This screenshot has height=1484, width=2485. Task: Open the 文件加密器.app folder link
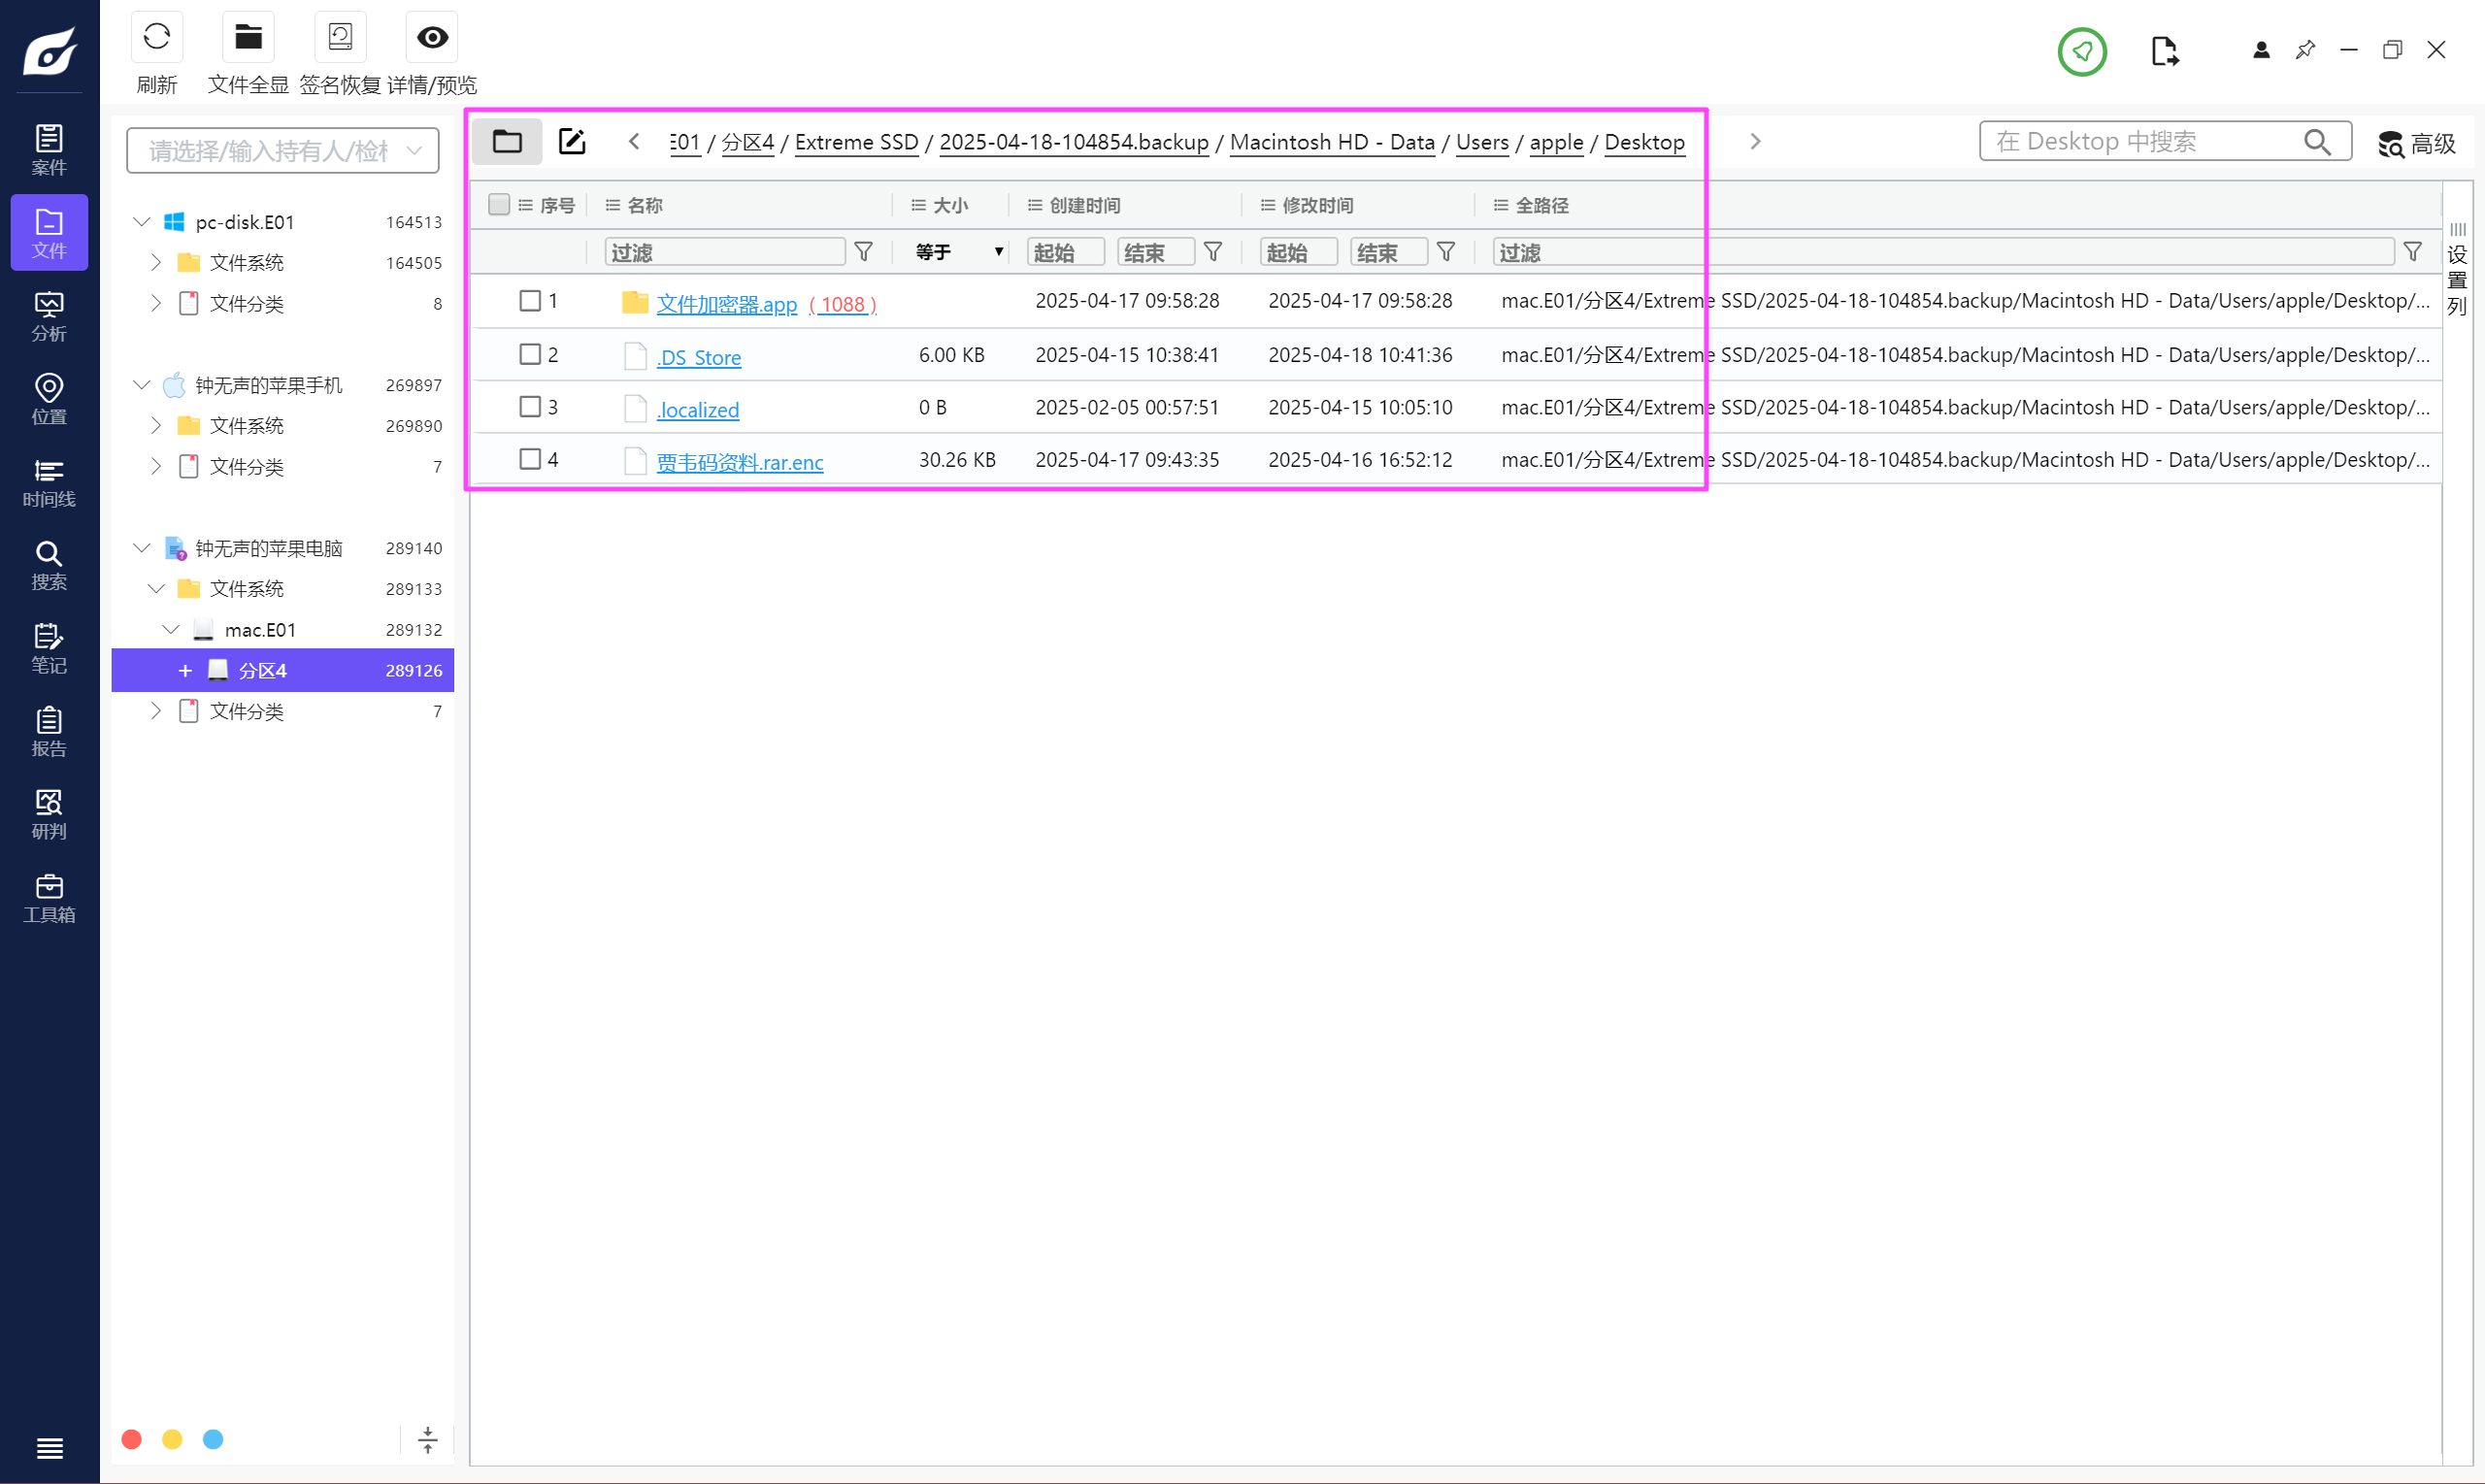[x=726, y=304]
